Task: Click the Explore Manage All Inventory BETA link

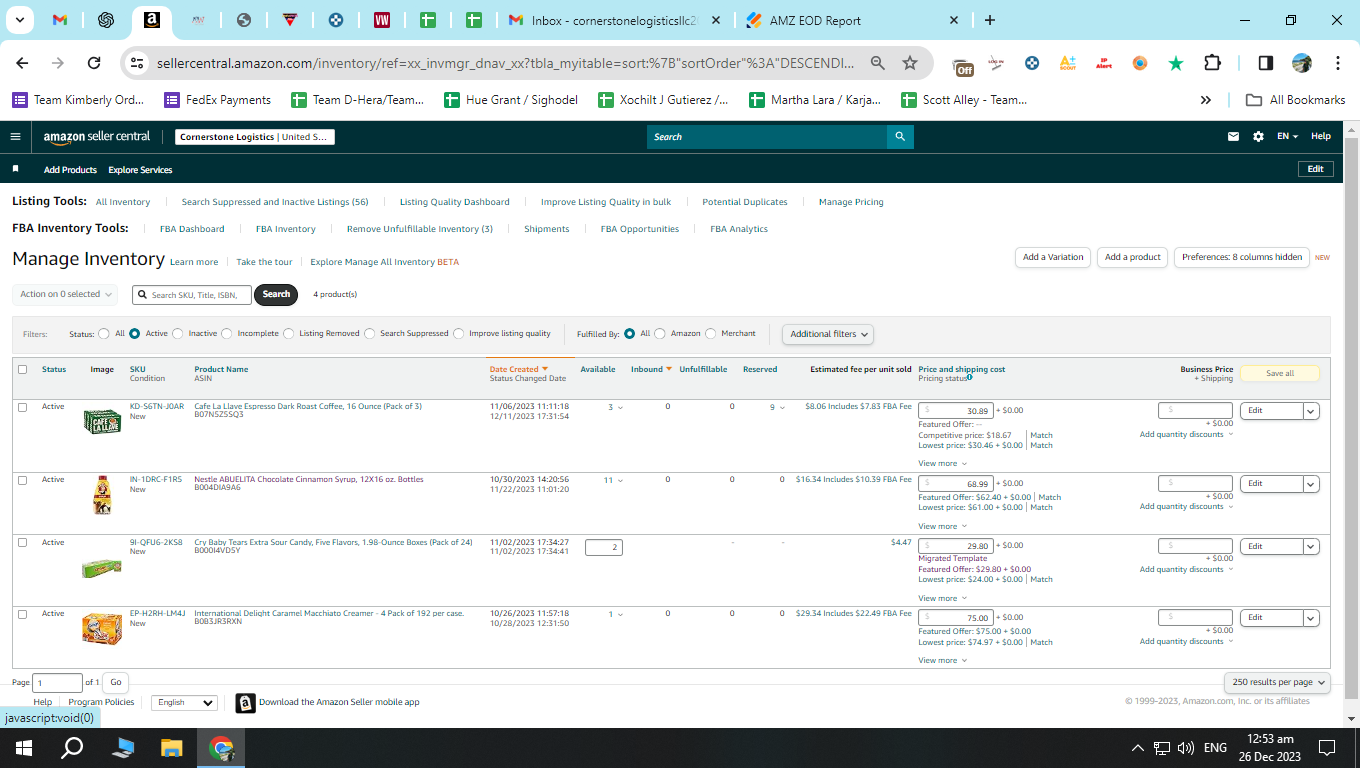Action: (385, 262)
